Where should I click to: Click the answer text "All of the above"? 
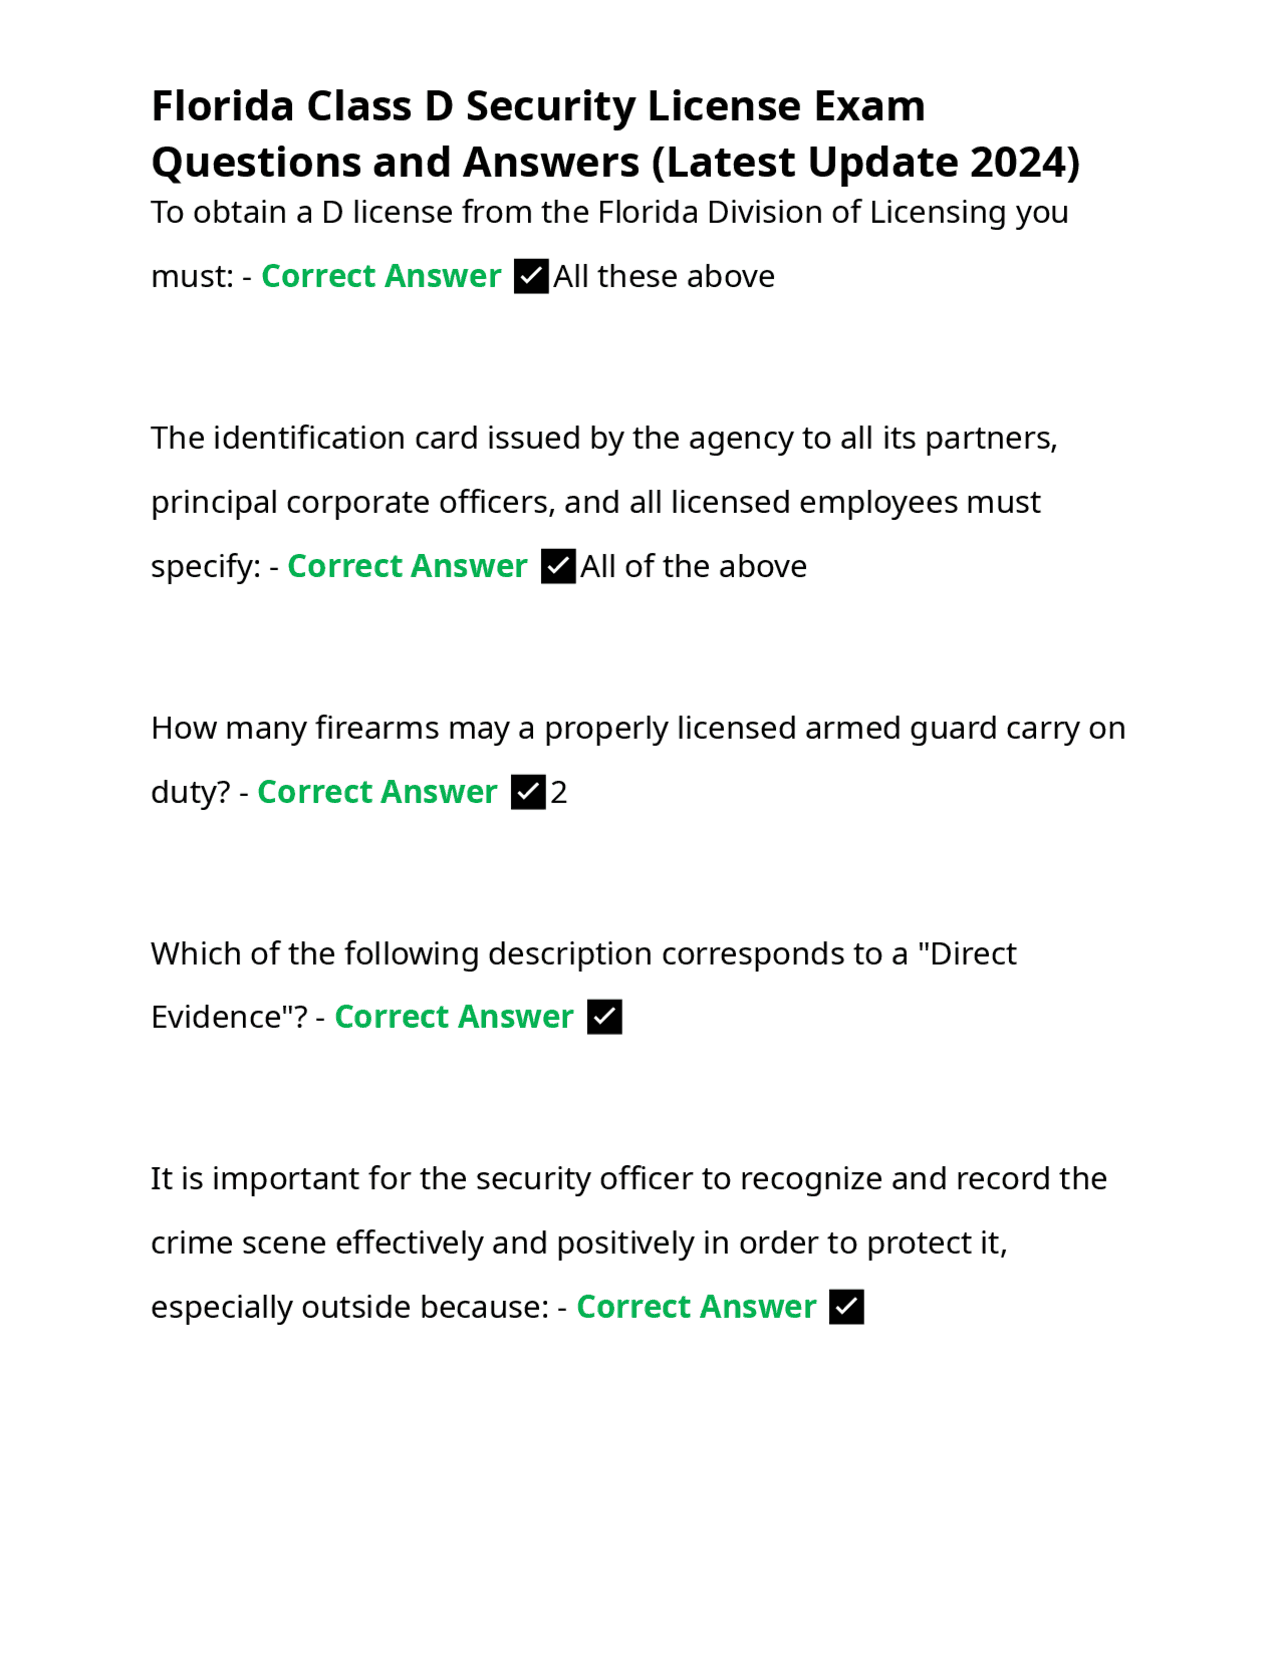pos(693,566)
